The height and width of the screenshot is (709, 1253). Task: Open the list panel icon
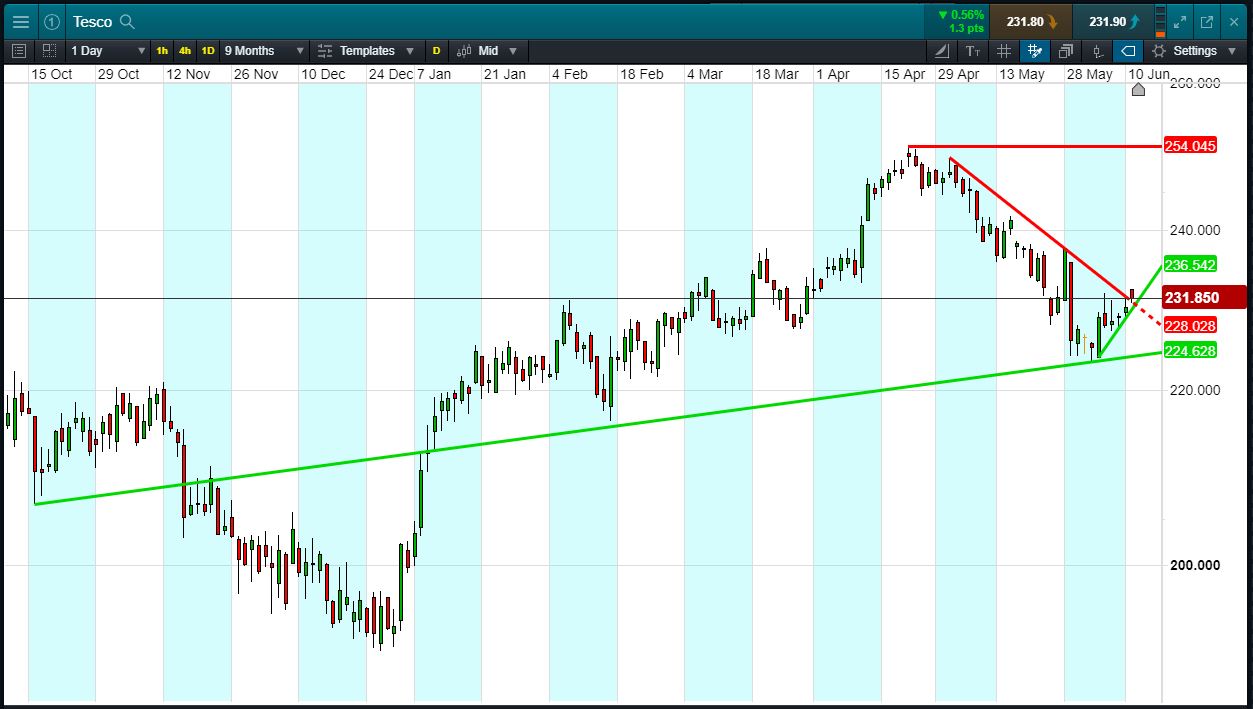[x=19, y=51]
